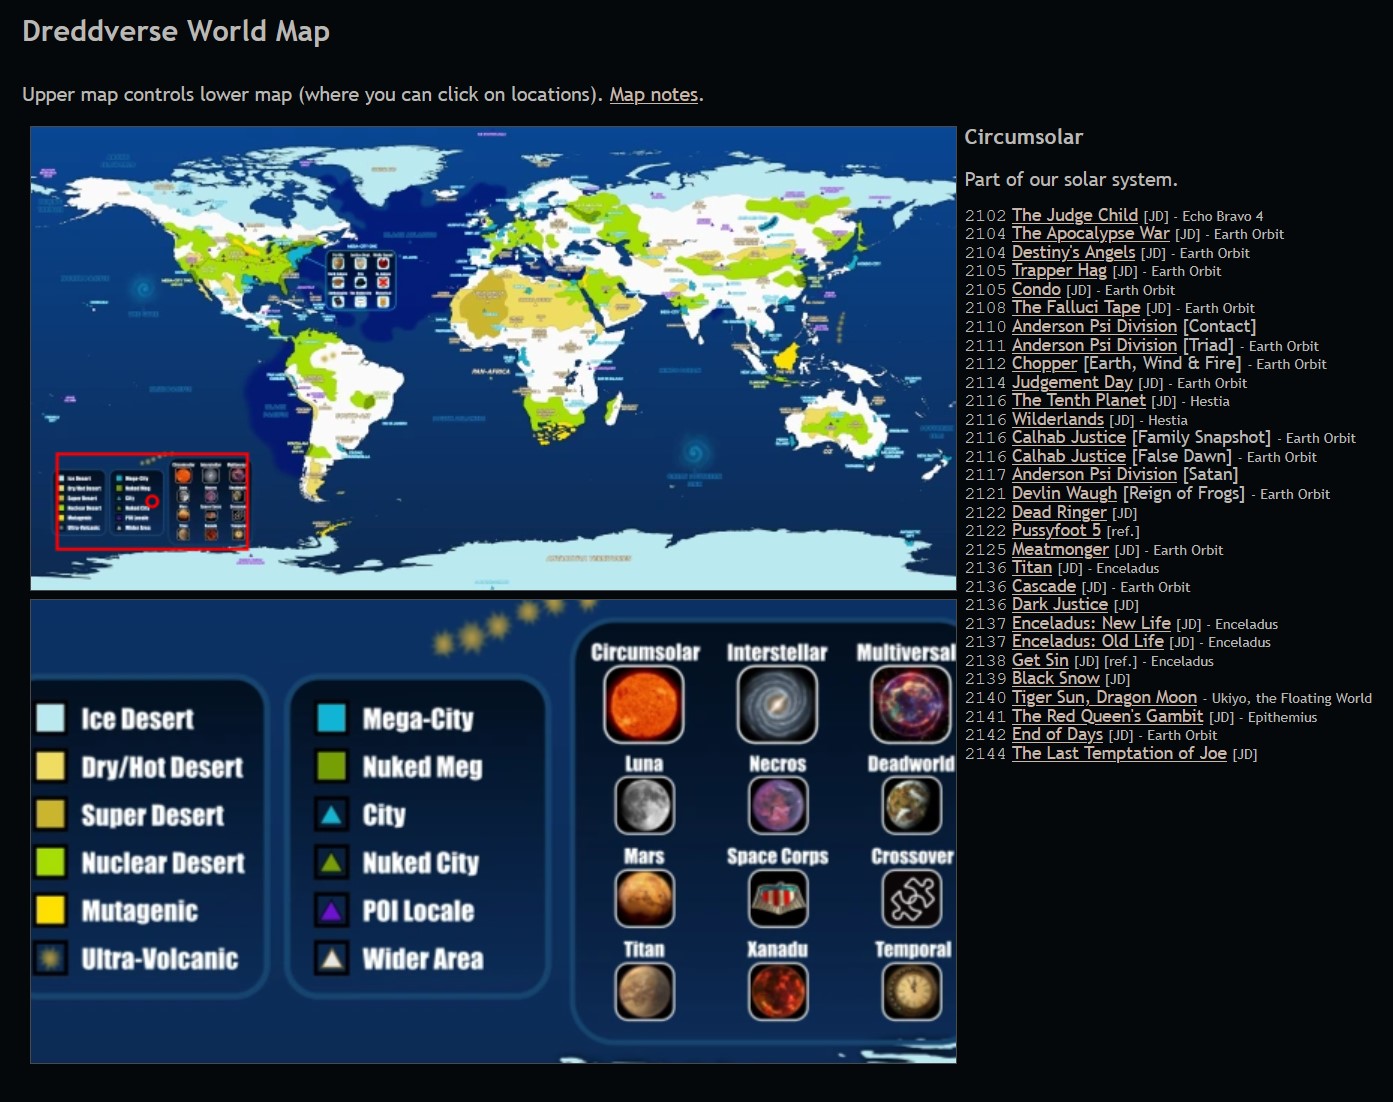The height and width of the screenshot is (1102, 1393).
Task: Open Pussyfoot 5 link
Action: coord(1056,531)
